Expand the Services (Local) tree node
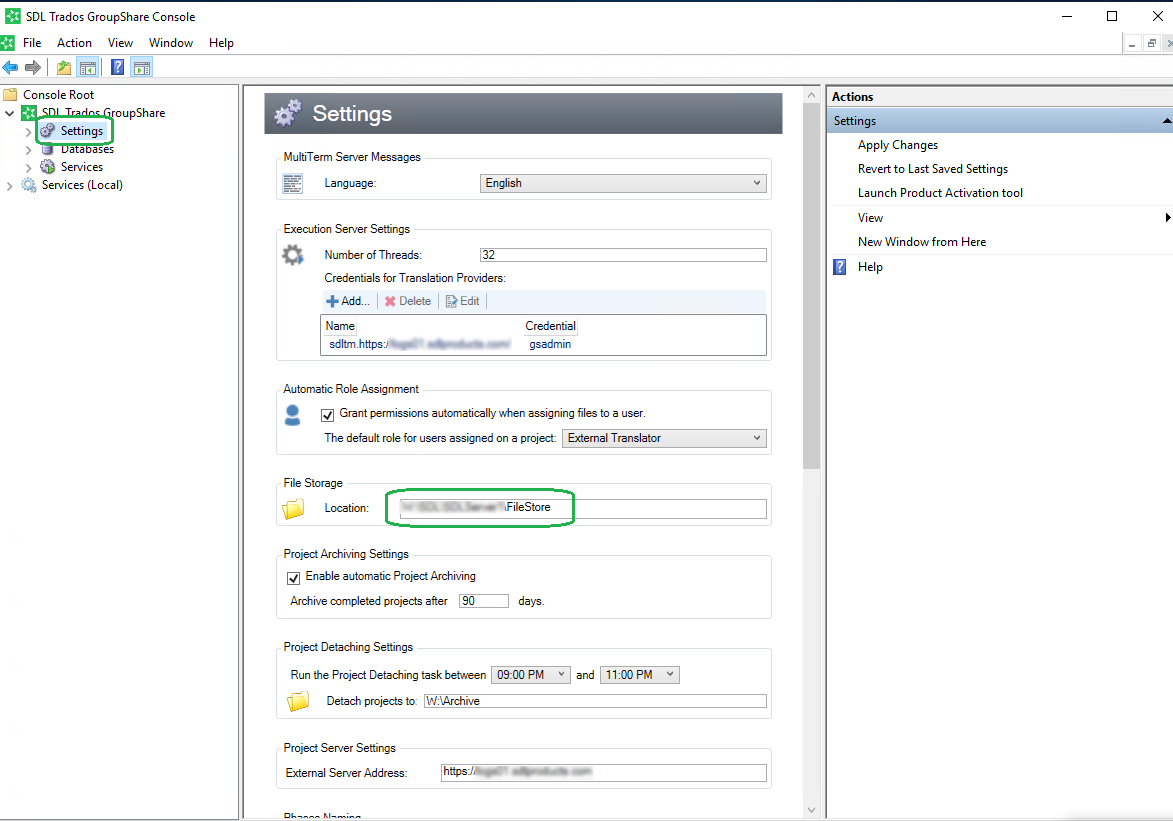Image resolution: width=1173 pixels, height=821 pixels. click(10, 186)
